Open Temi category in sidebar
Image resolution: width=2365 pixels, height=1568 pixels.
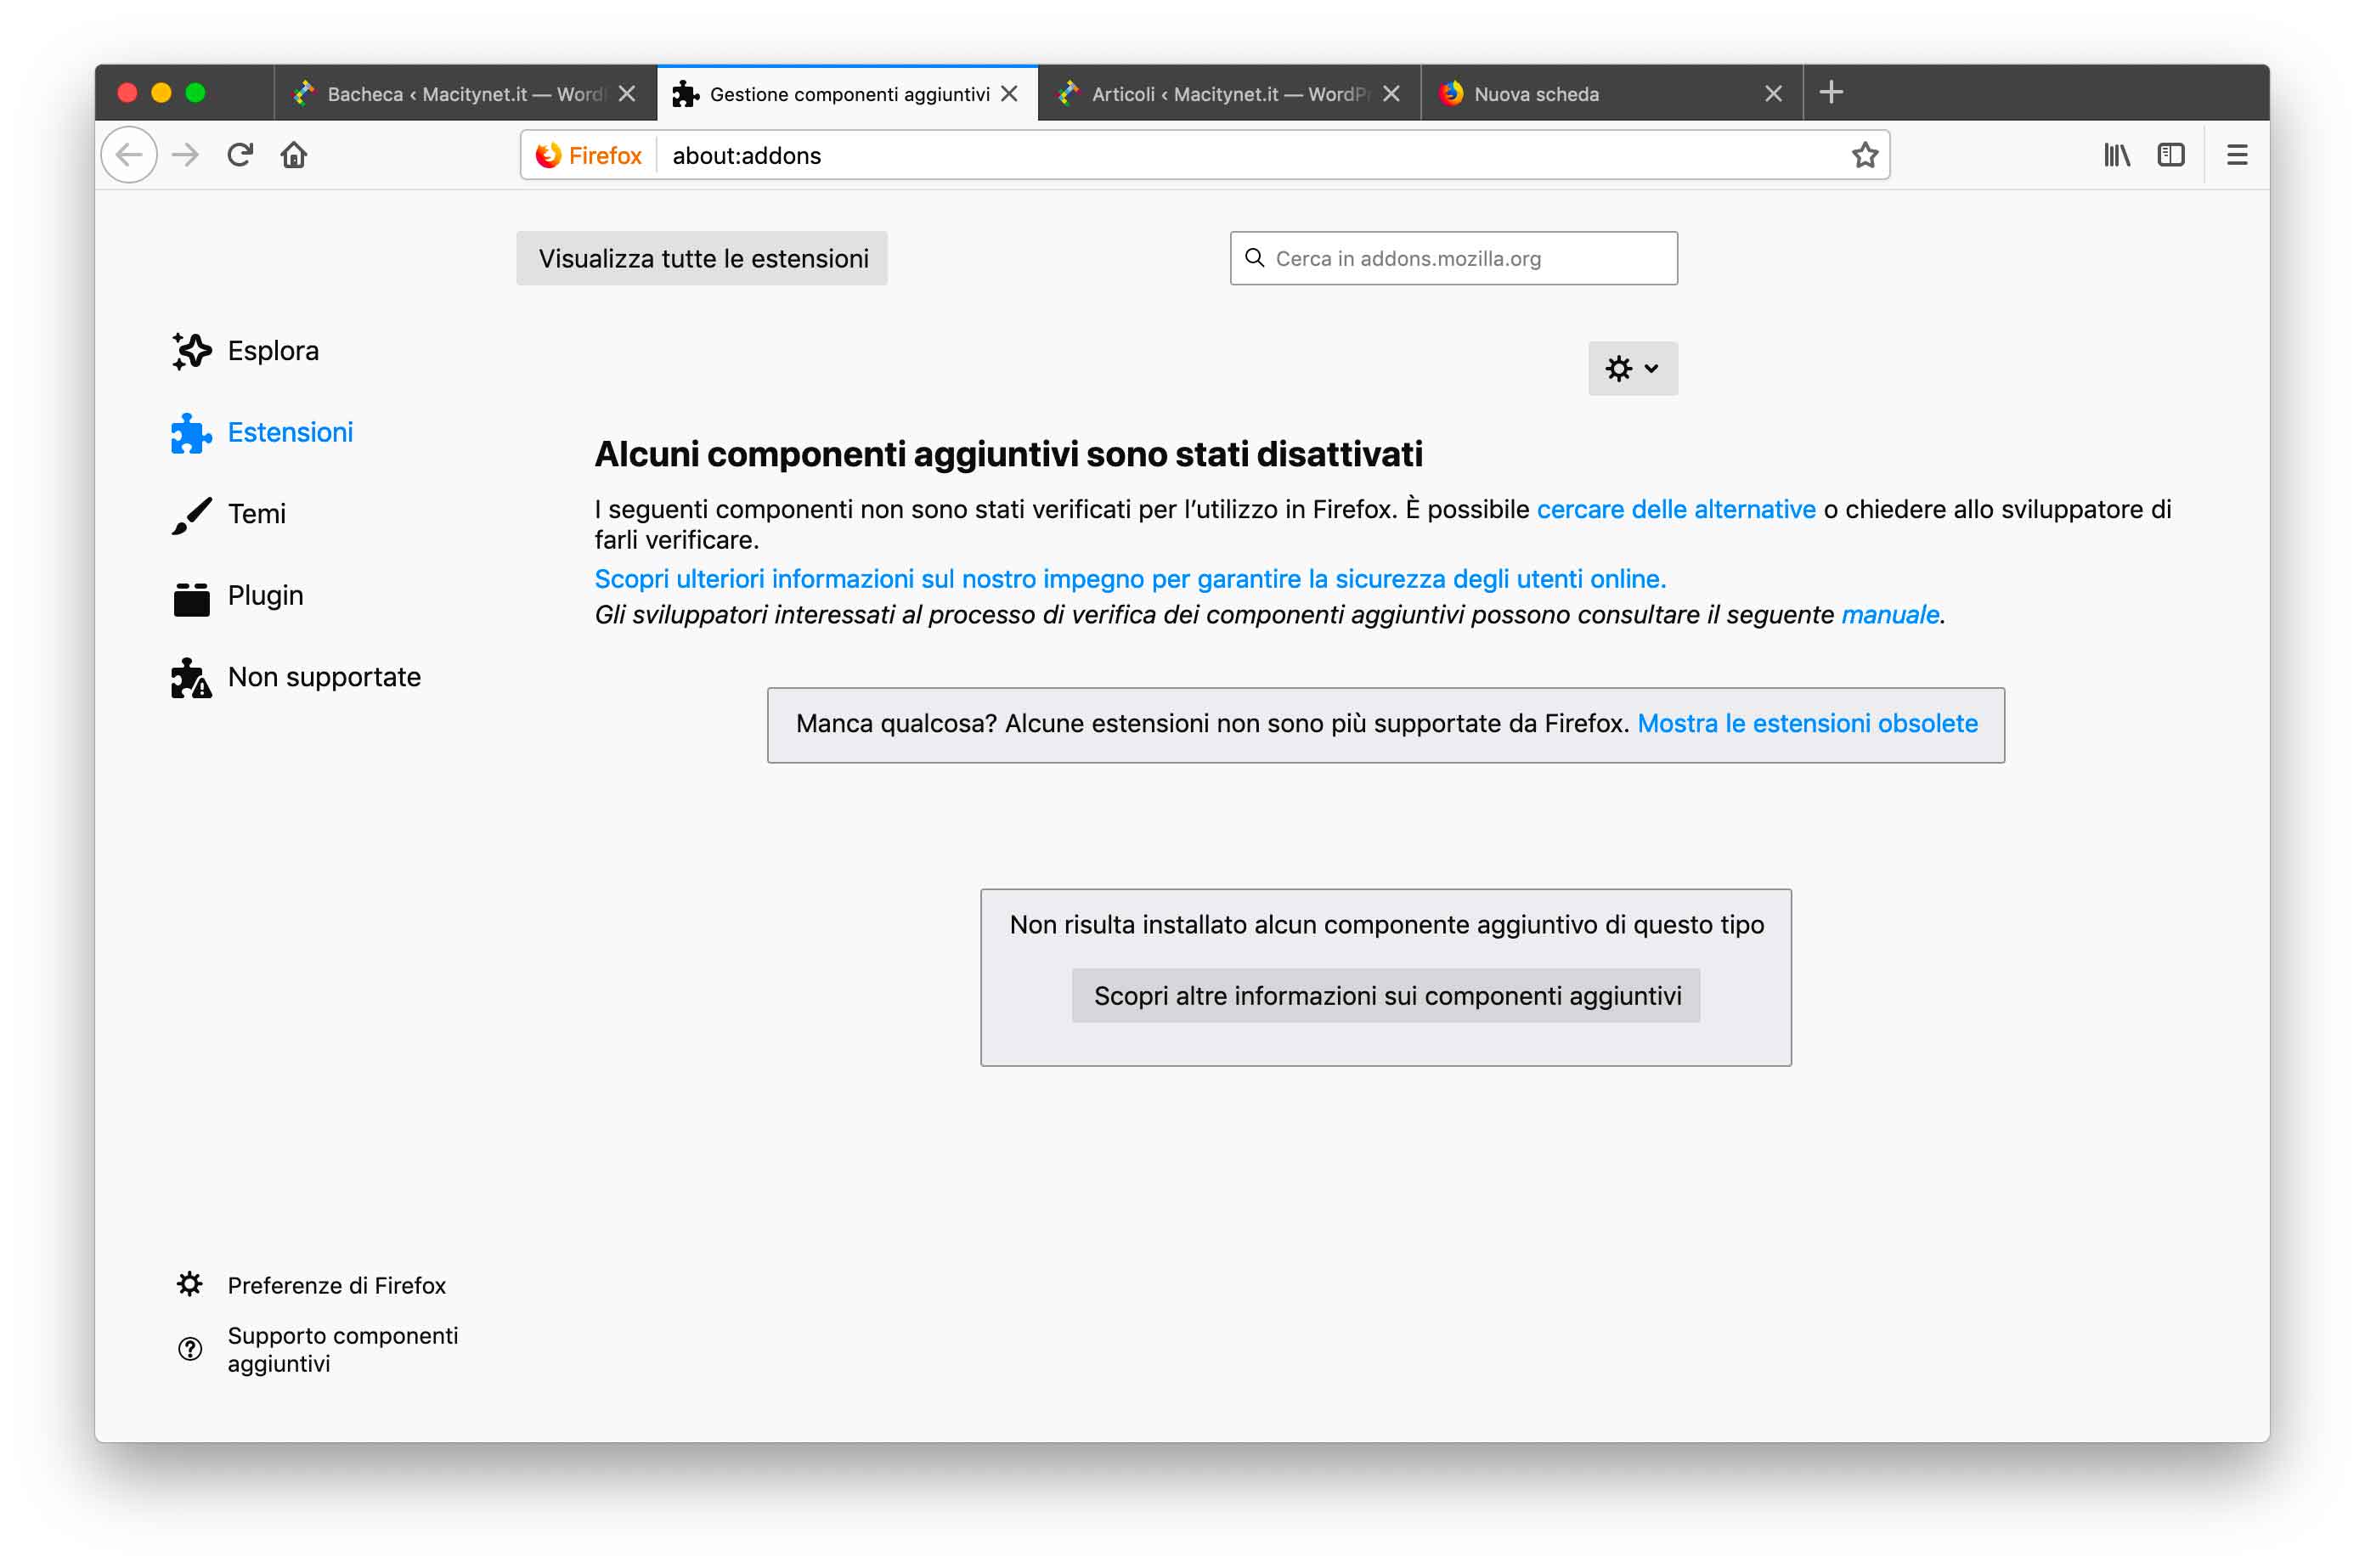click(256, 514)
